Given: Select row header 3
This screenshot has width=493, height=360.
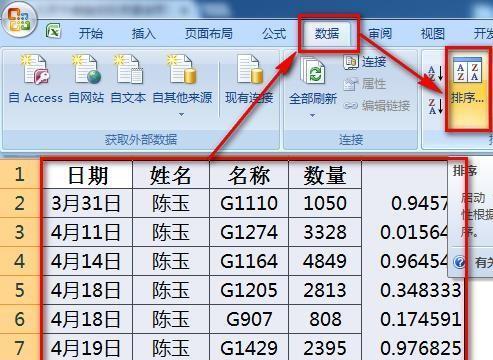Looking at the screenshot, I should (x=20, y=232).
